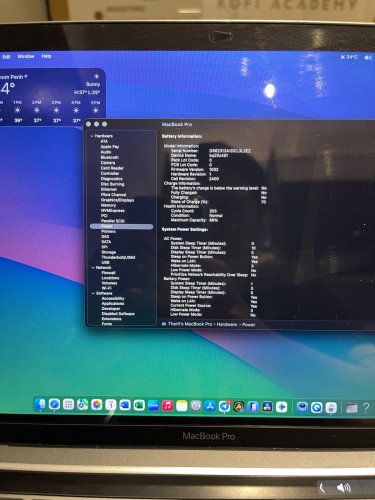Select Applications under Software
The width and height of the screenshot is (375, 500).
click(113, 304)
